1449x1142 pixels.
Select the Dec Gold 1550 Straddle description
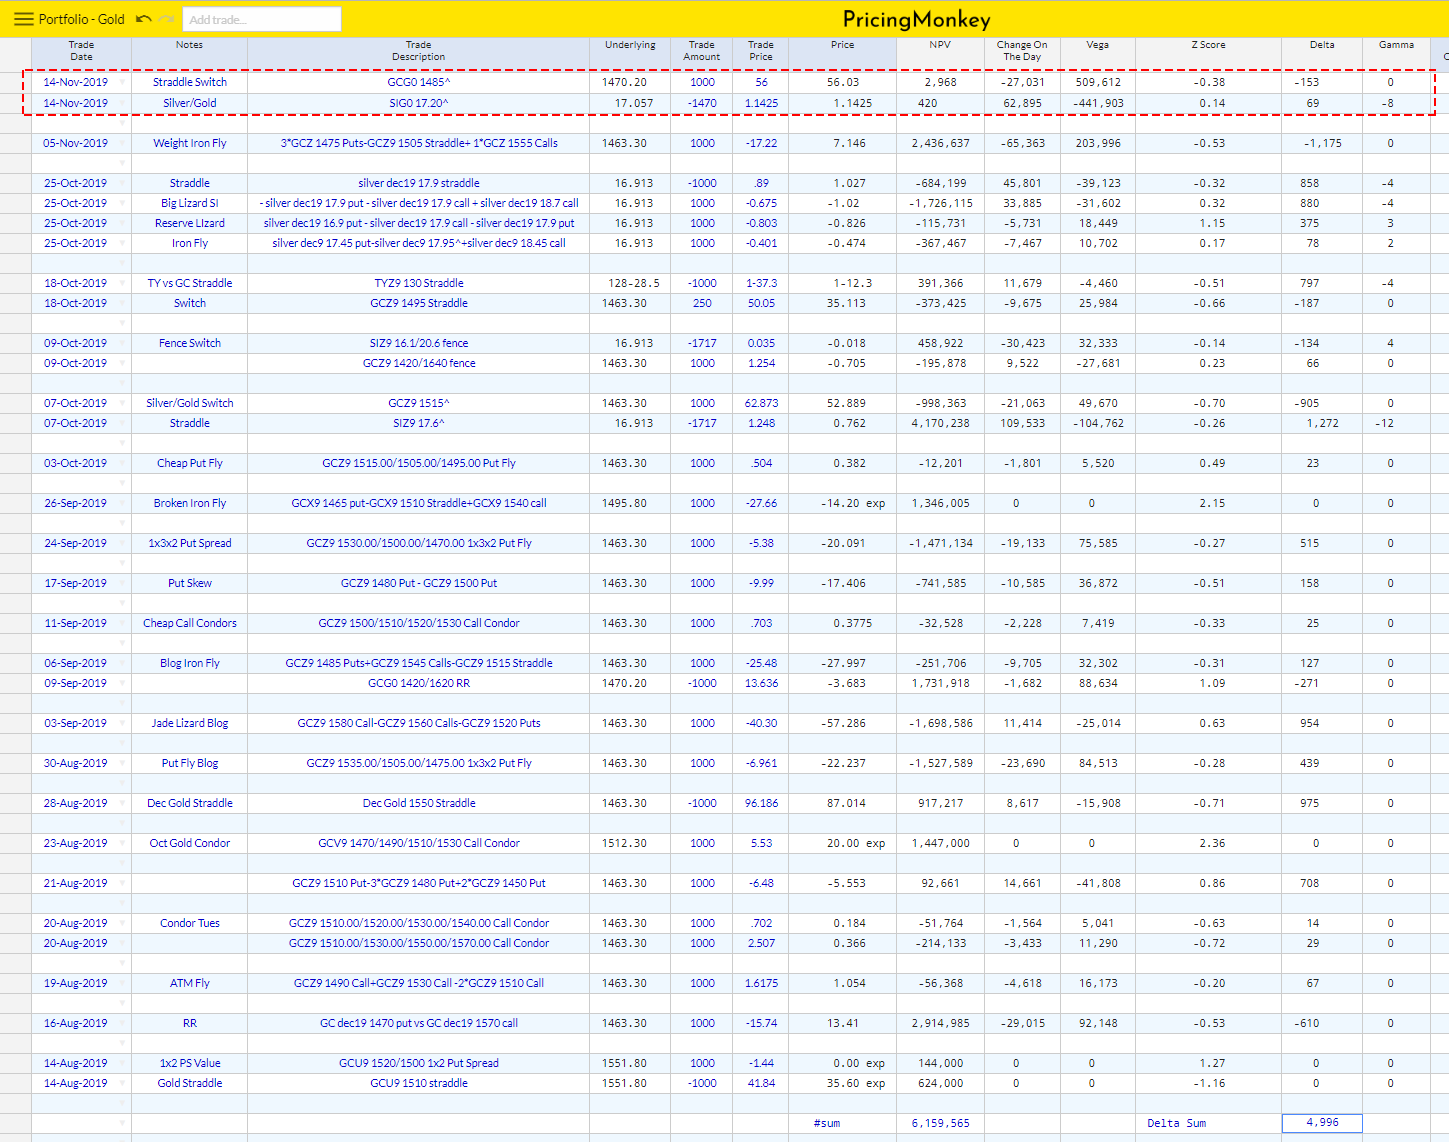point(418,803)
